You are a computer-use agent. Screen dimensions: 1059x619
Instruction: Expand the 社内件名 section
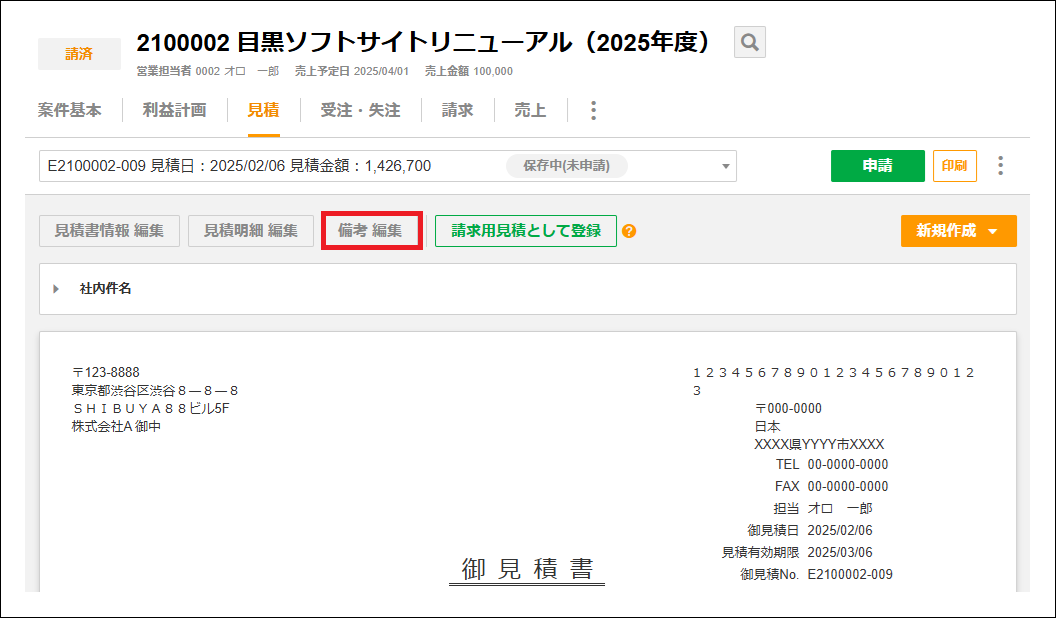coord(57,289)
